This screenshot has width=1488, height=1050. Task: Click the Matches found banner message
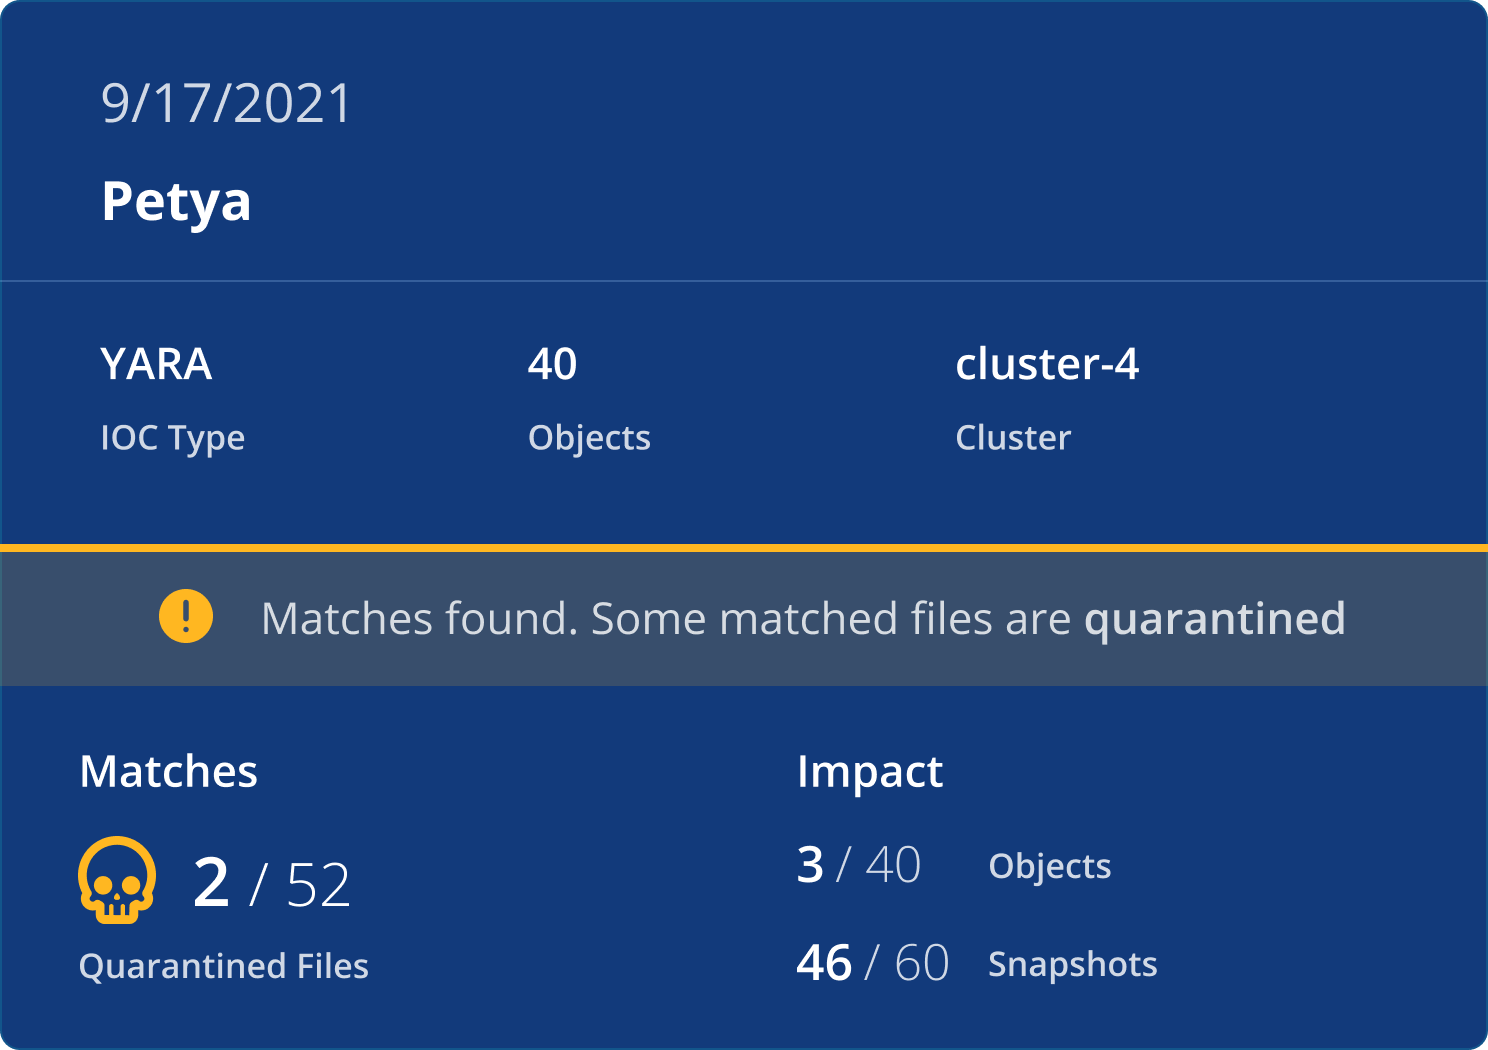(803, 619)
